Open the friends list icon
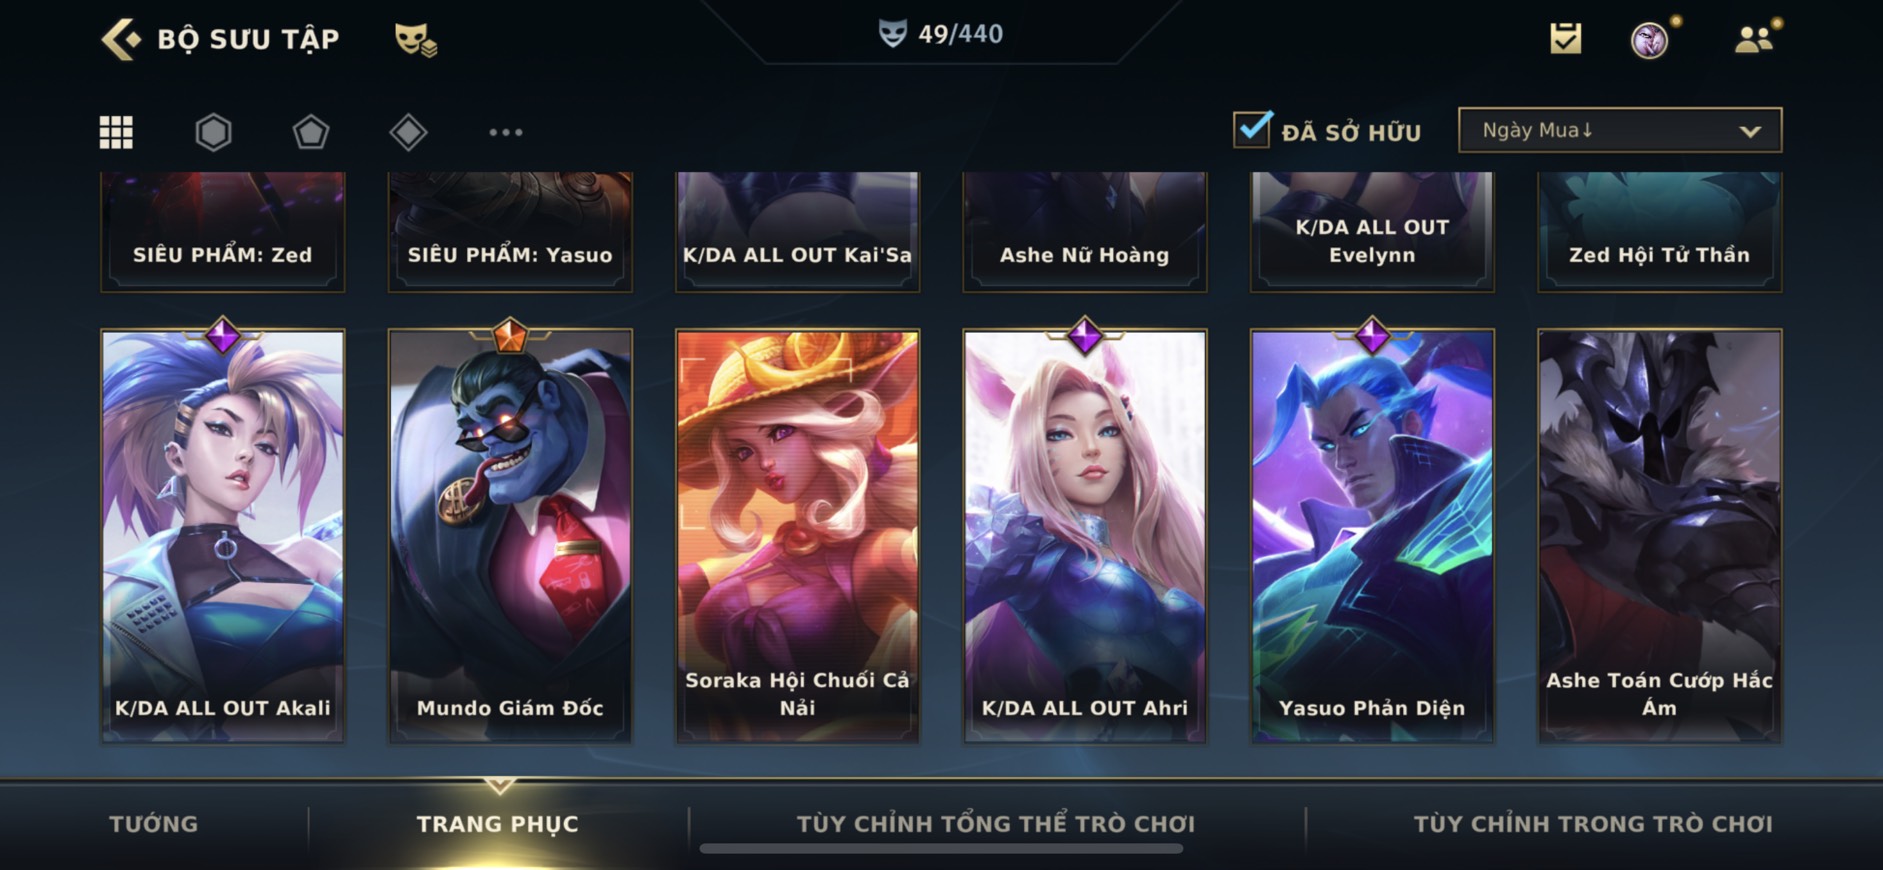 pyautogui.click(x=1754, y=39)
